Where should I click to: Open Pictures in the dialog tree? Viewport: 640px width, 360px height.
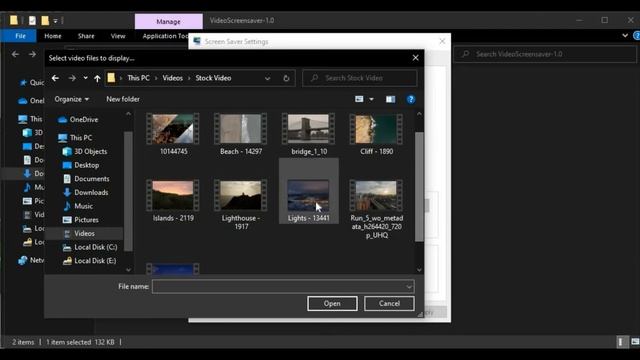coord(80,220)
